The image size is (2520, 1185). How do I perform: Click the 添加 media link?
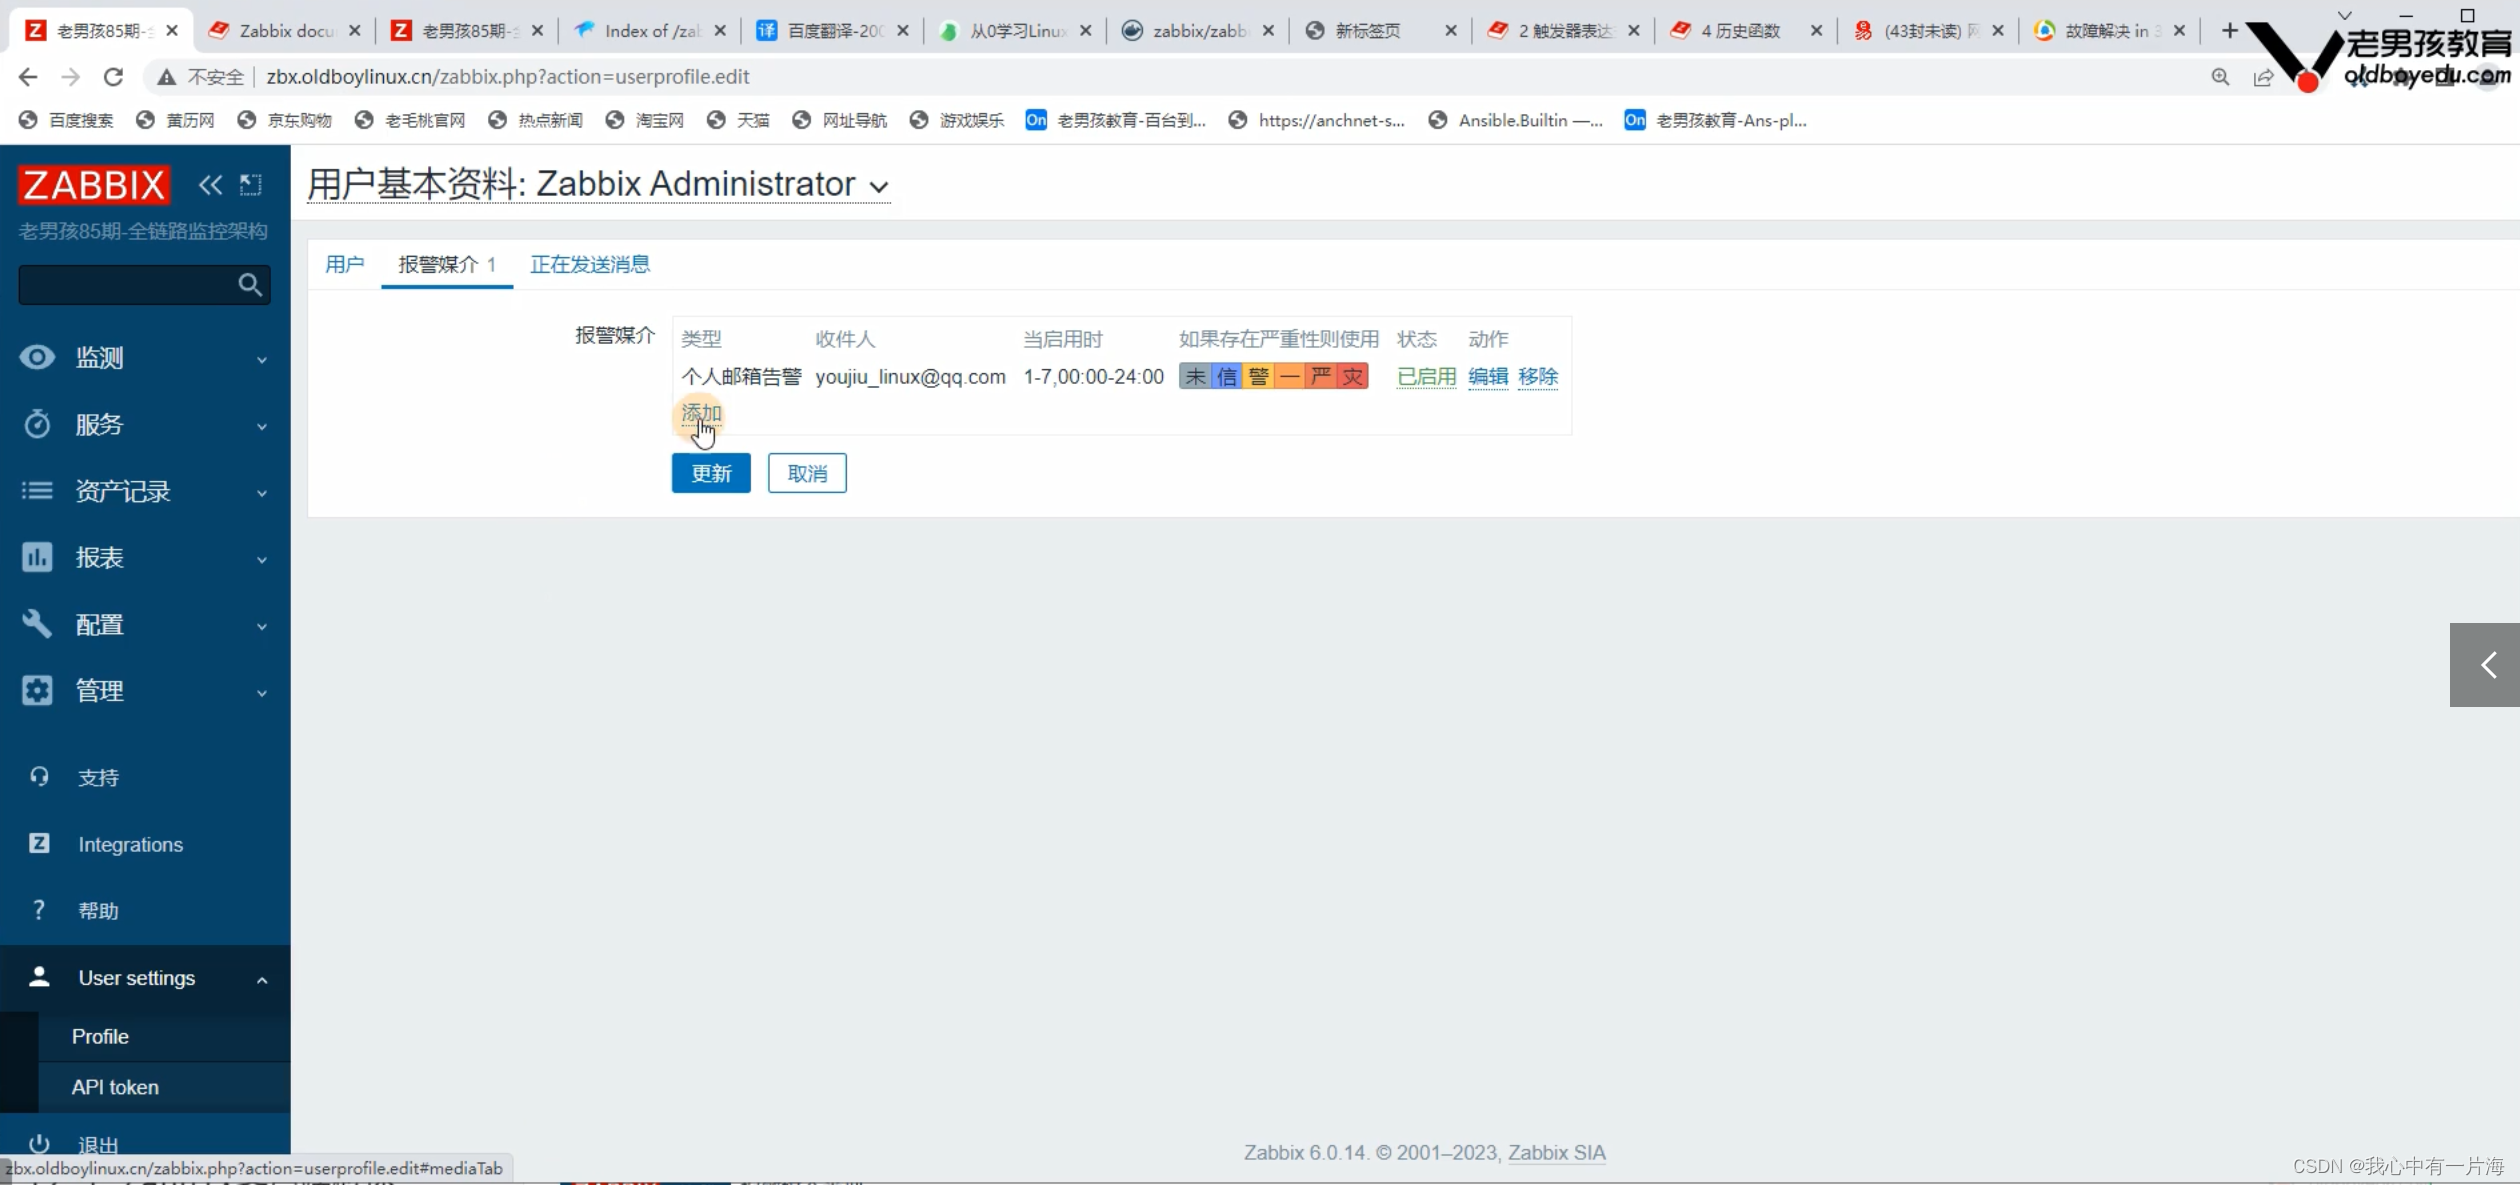click(x=701, y=413)
